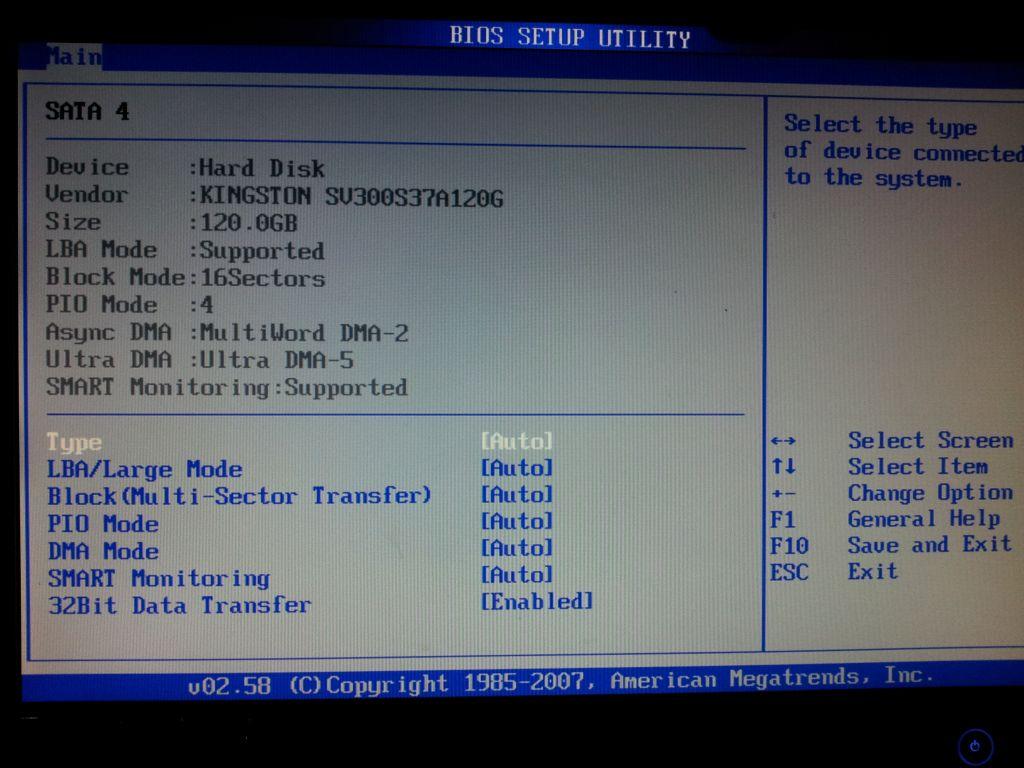Select the 32Bit Data Transfer label

[x=180, y=605]
